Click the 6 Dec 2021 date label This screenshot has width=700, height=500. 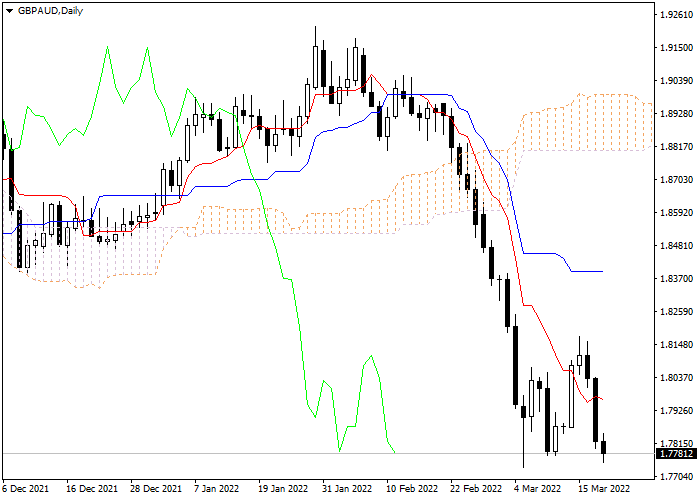[x=25, y=489]
